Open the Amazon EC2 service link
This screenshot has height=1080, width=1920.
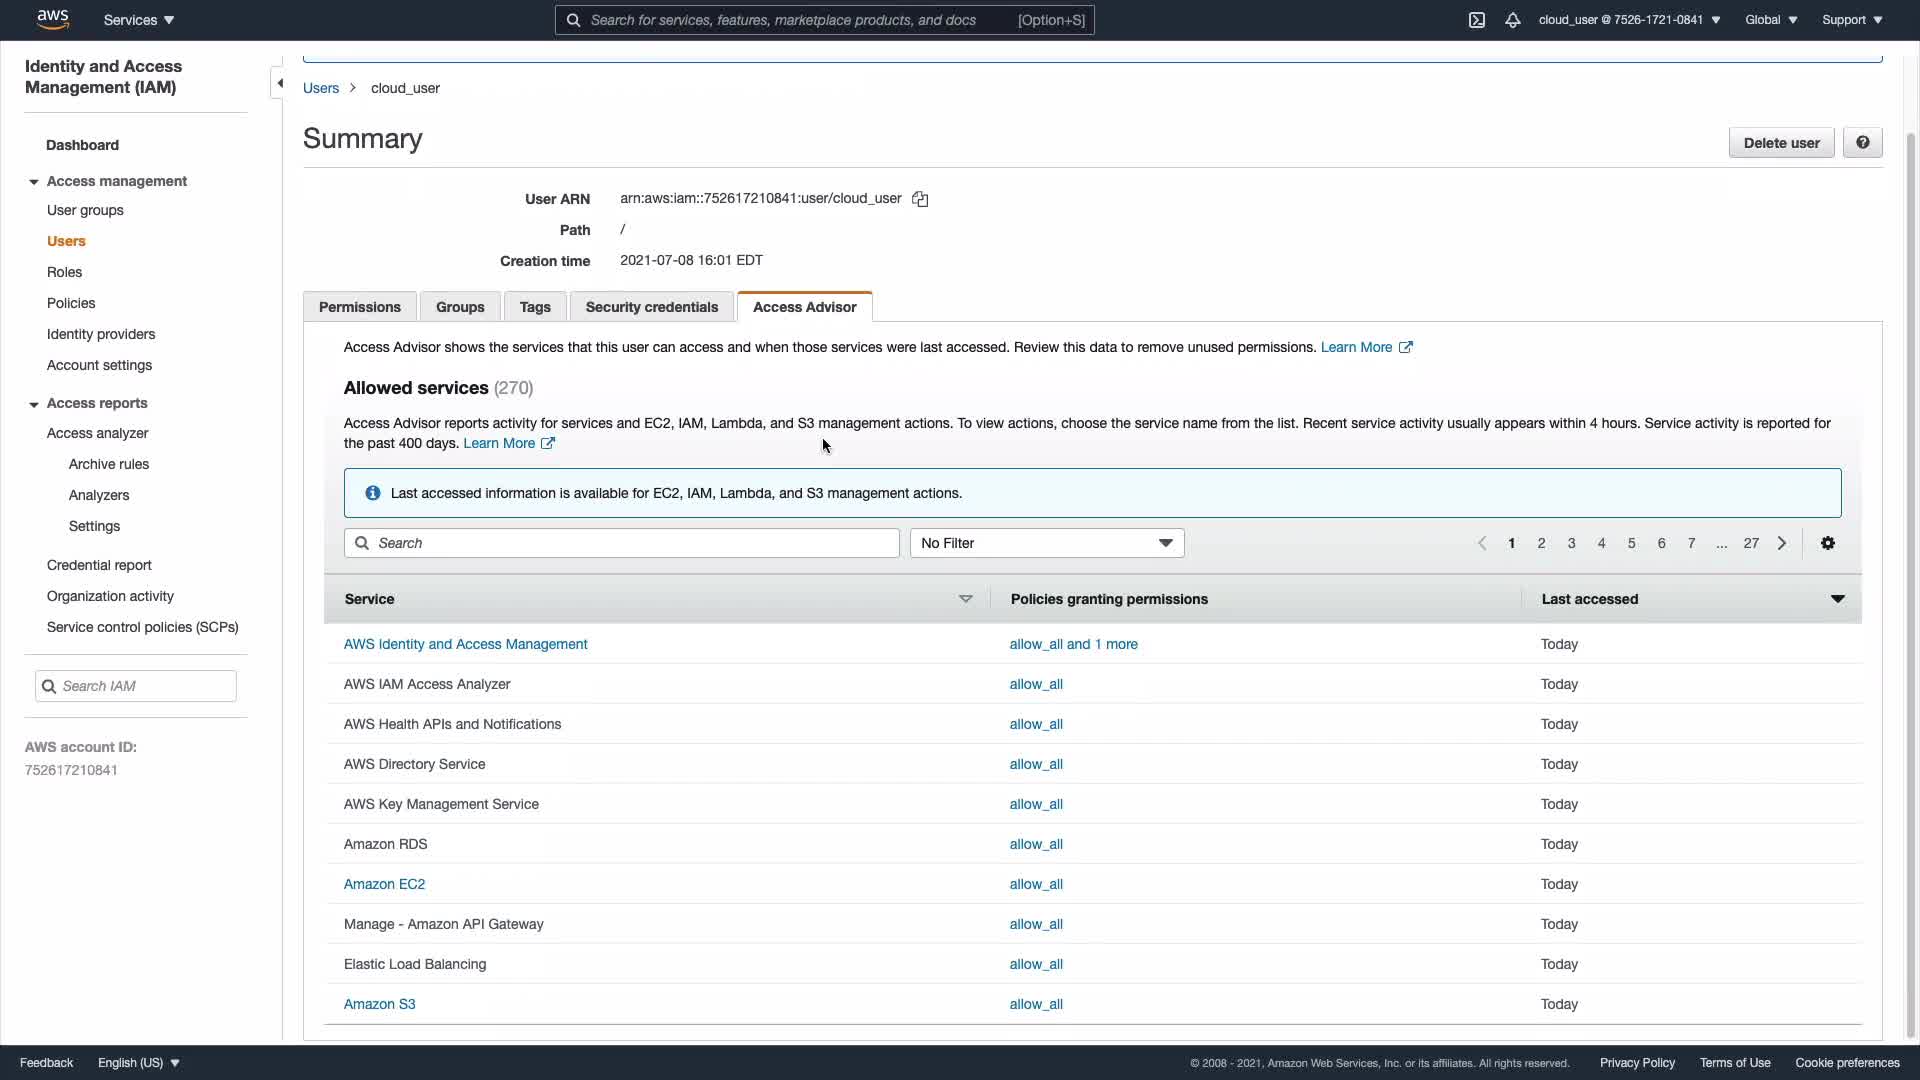[x=384, y=884]
